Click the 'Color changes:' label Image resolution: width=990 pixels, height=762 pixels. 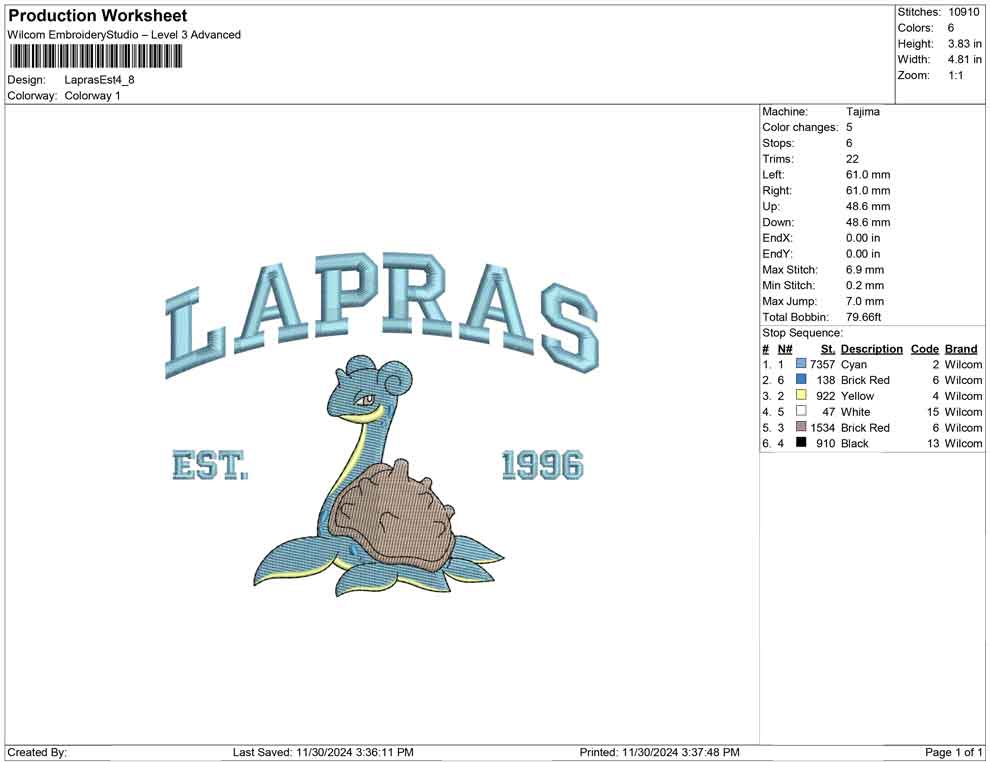[800, 127]
